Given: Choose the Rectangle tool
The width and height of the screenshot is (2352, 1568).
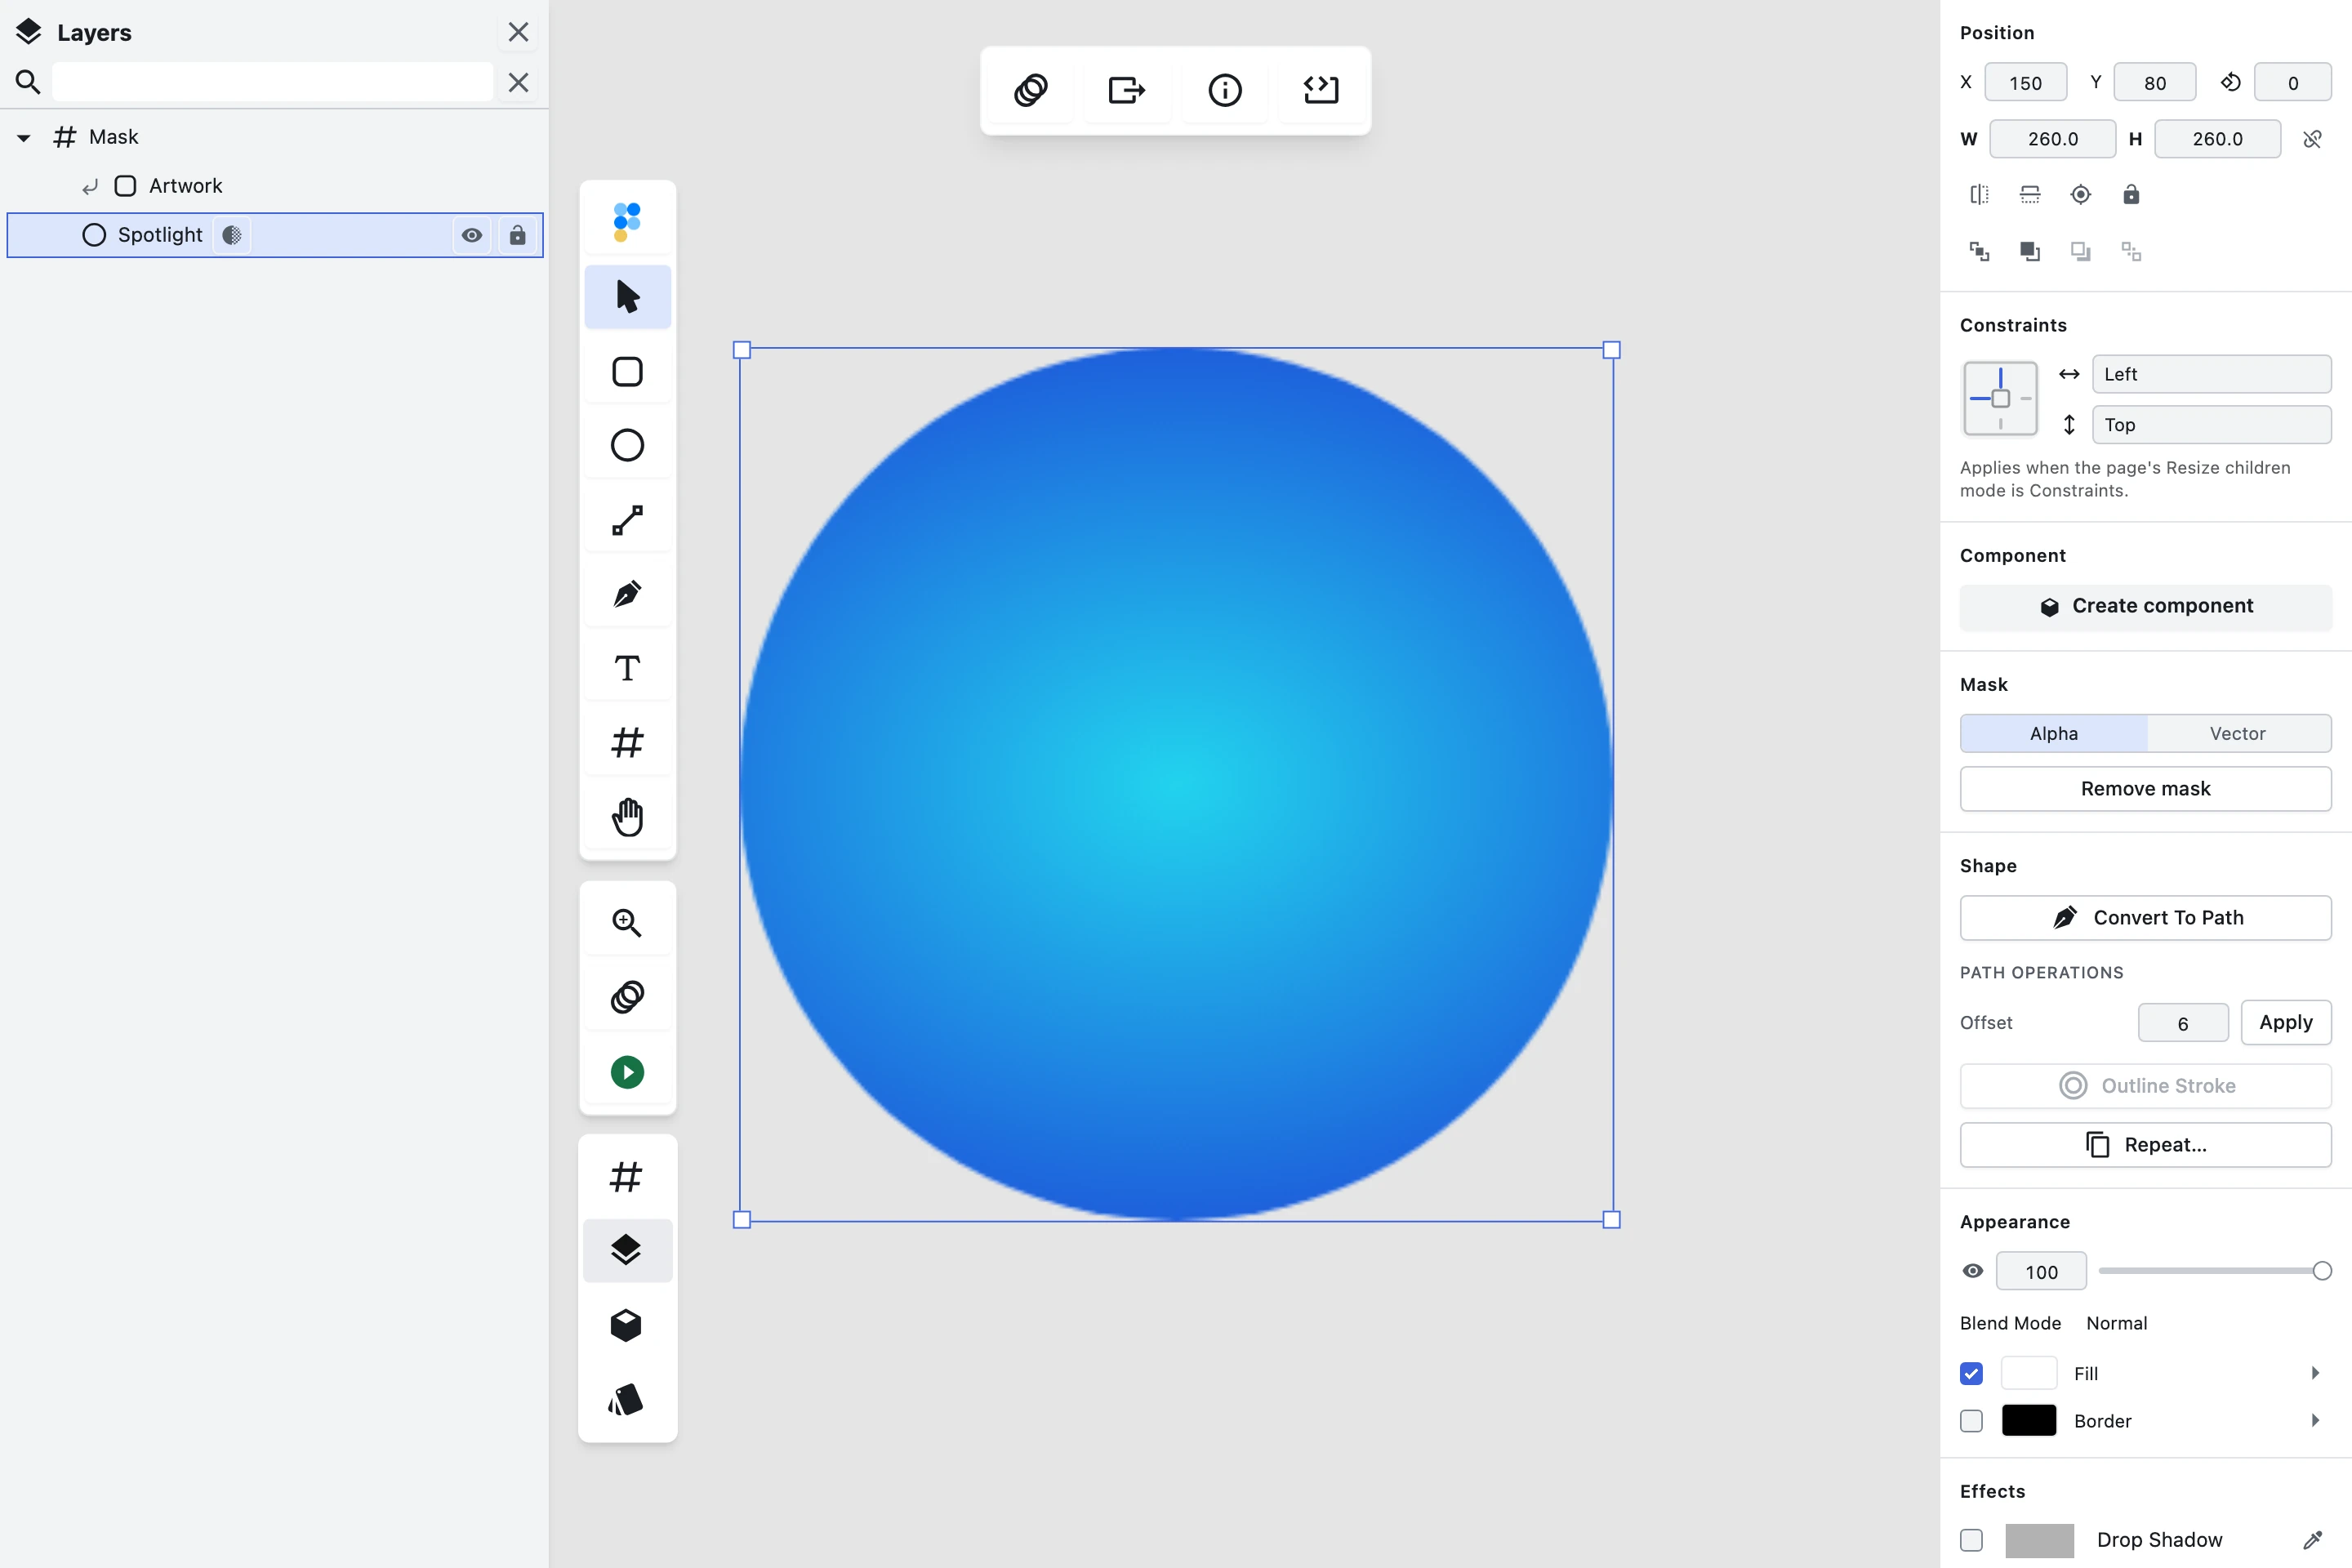Looking at the screenshot, I should tap(627, 372).
